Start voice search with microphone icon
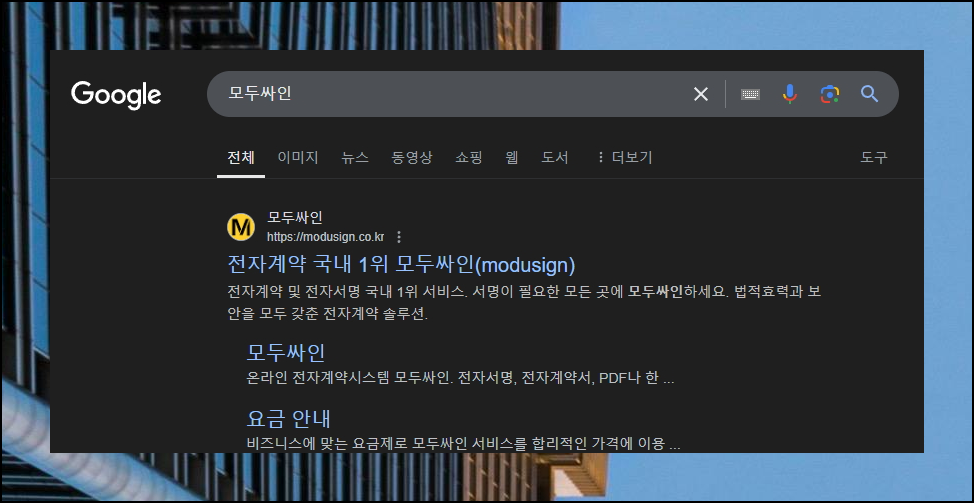The height and width of the screenshot is (503, 974). tap(790, 94)
